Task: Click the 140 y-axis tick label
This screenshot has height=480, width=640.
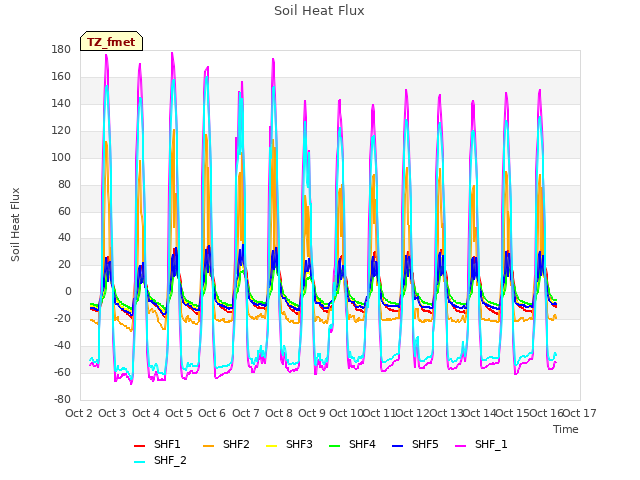Action: coord(61,104)
